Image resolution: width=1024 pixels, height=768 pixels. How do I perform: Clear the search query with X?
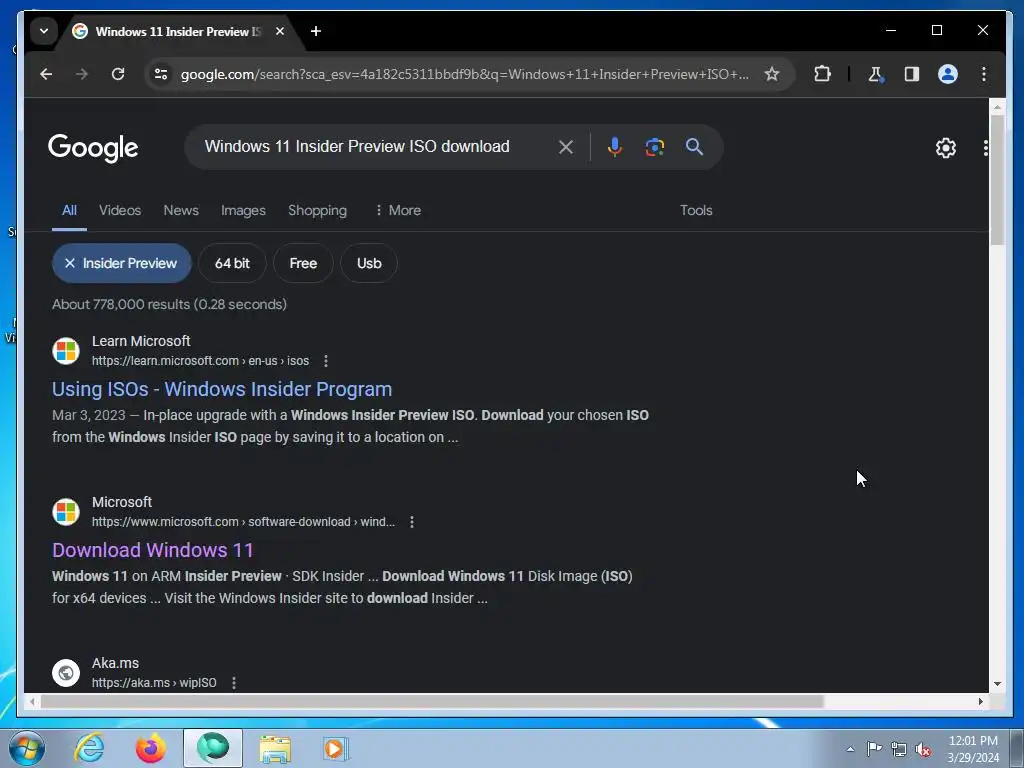(566, 147)
